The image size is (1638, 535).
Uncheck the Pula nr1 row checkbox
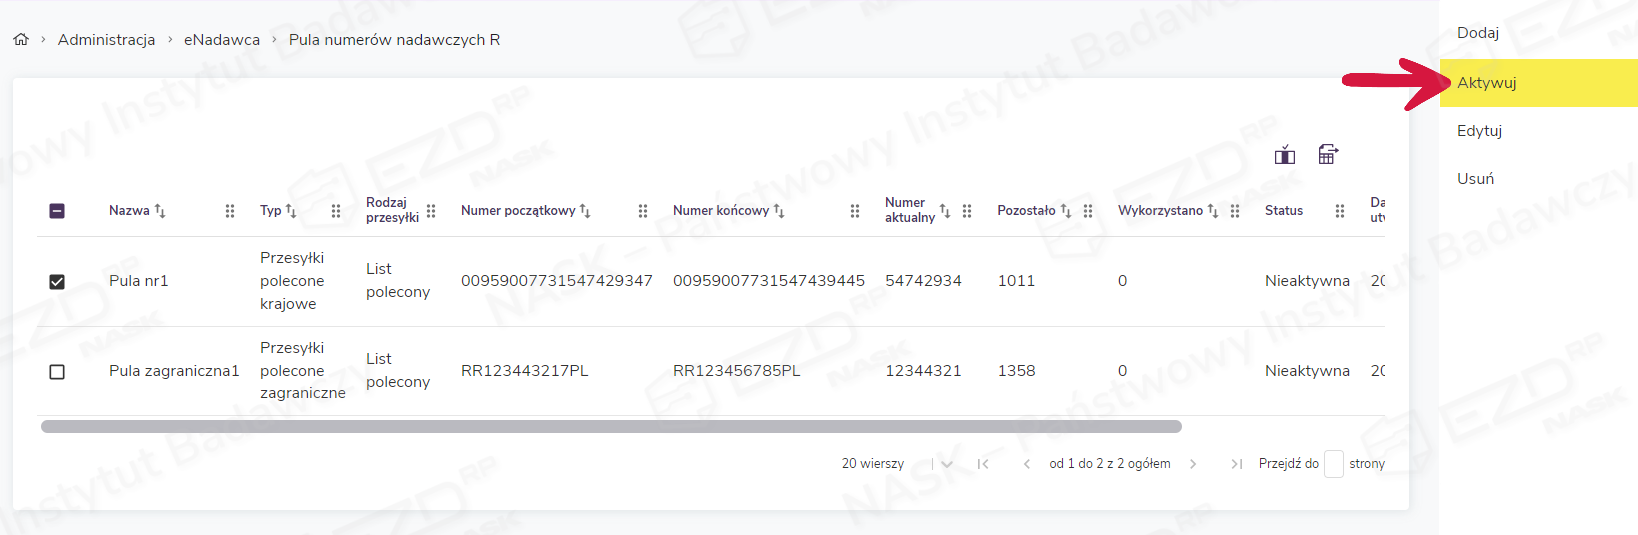57,282
